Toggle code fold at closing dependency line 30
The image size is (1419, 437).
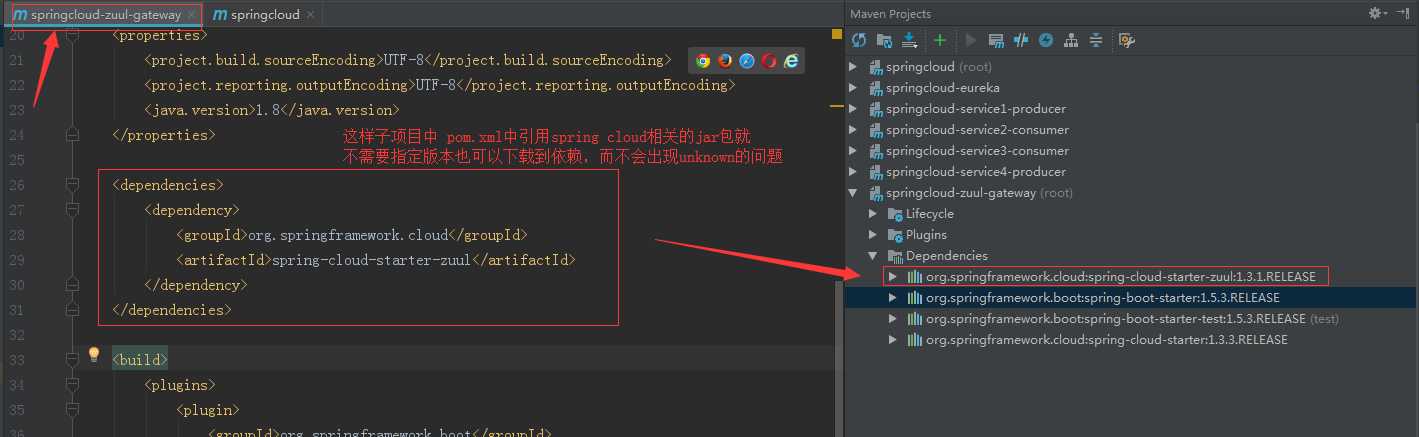click(x=72, y=285)
